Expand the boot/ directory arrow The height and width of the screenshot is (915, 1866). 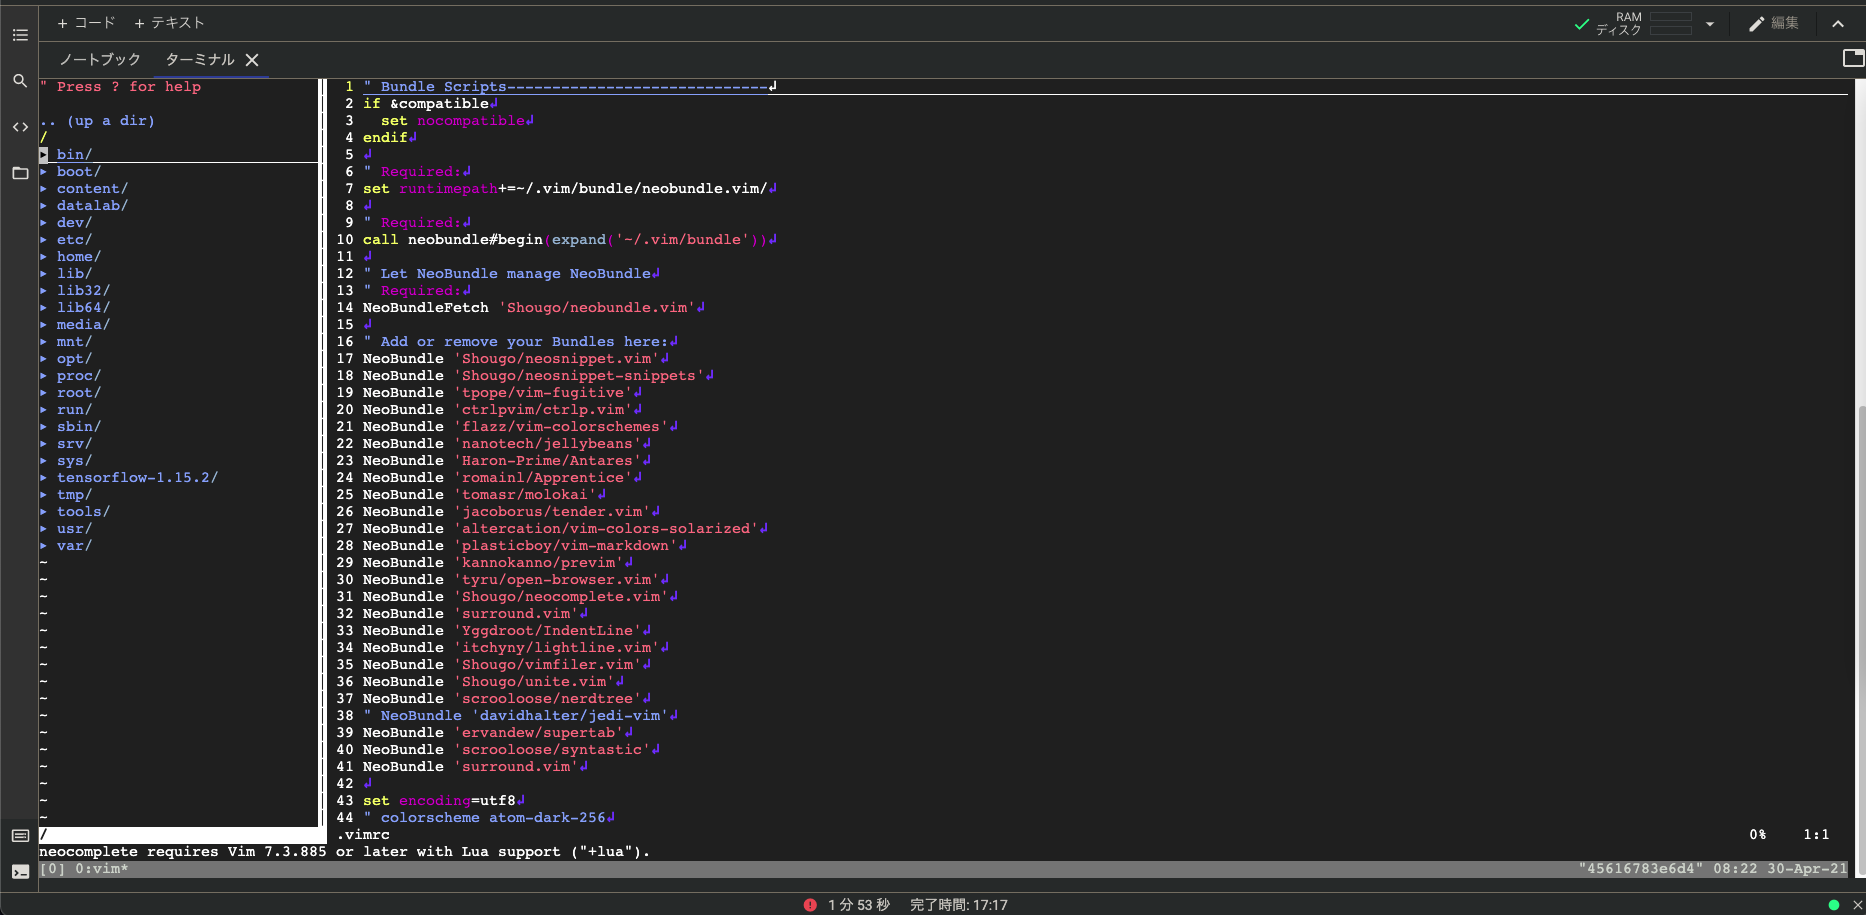(x=44, y=172)
